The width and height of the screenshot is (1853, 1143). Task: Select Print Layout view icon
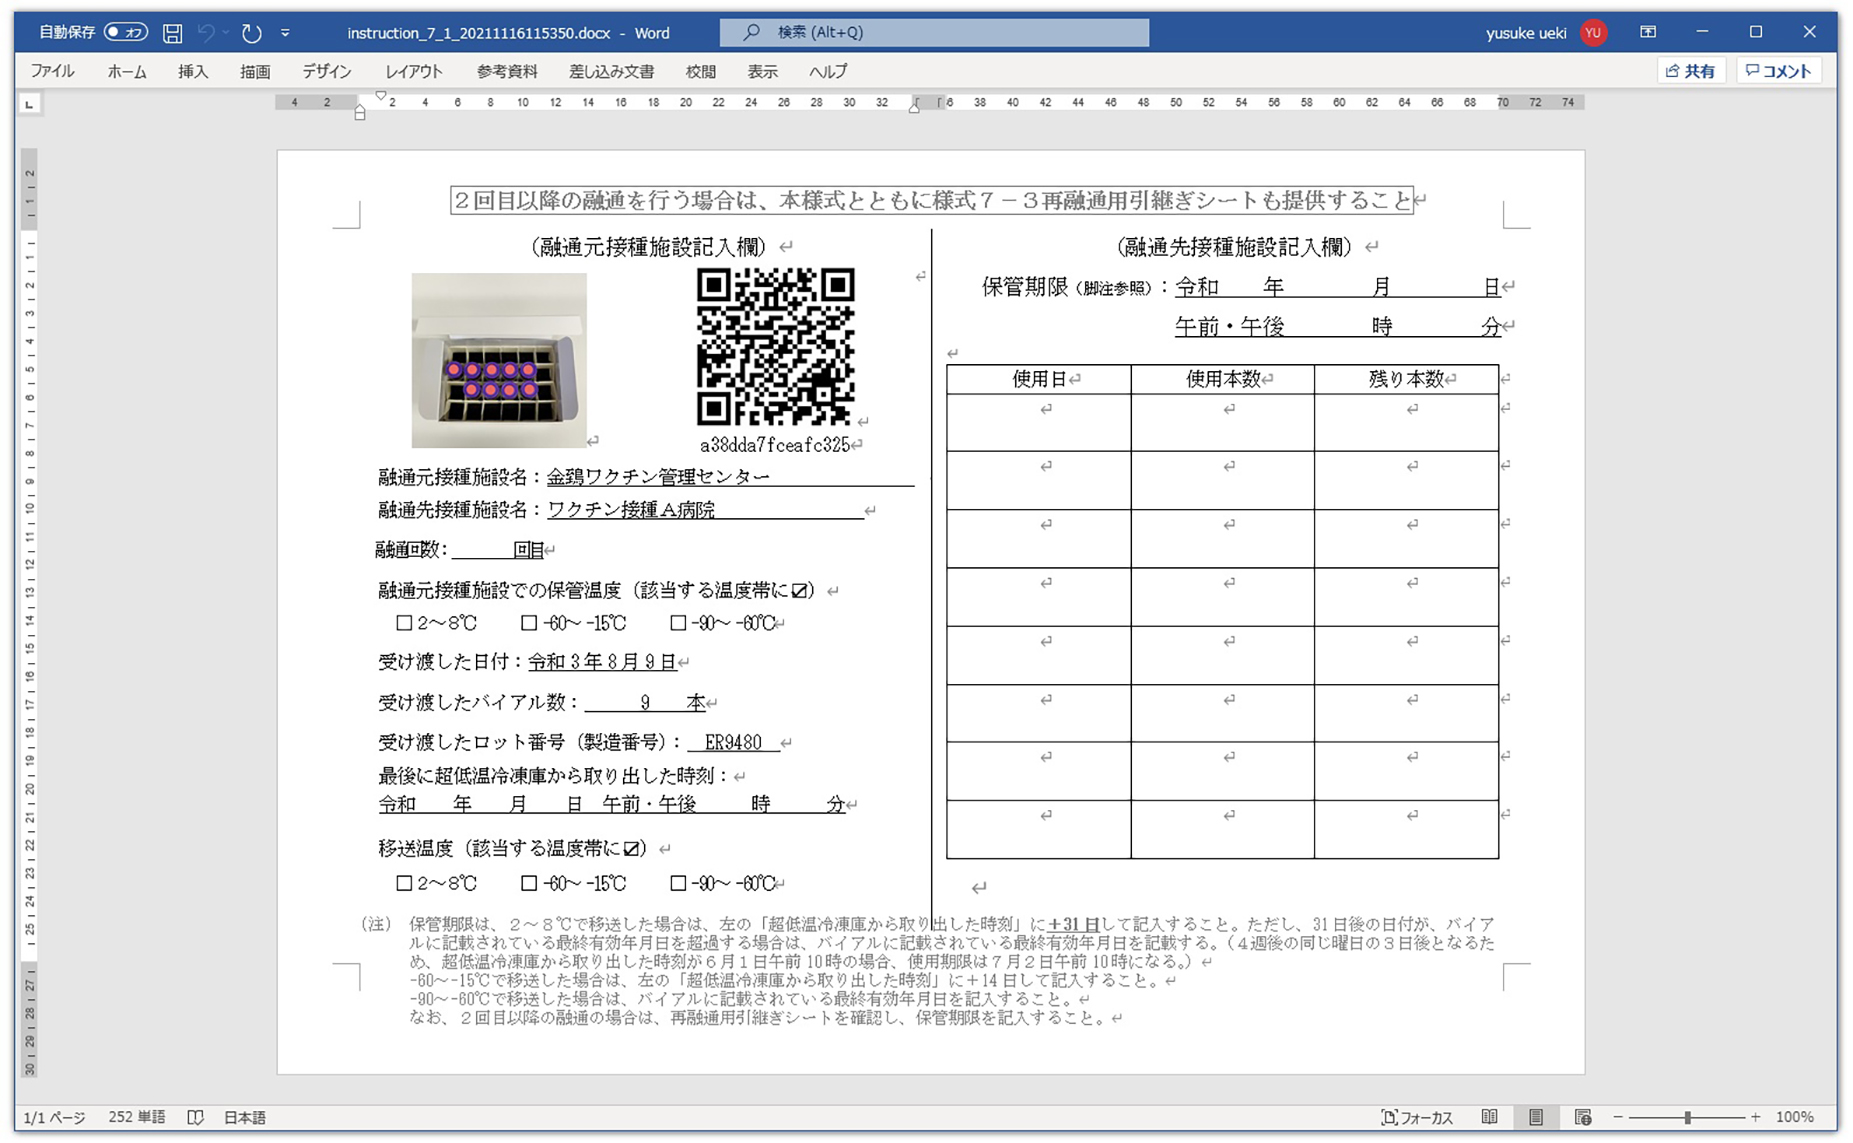click(x=1536, y=1117)
